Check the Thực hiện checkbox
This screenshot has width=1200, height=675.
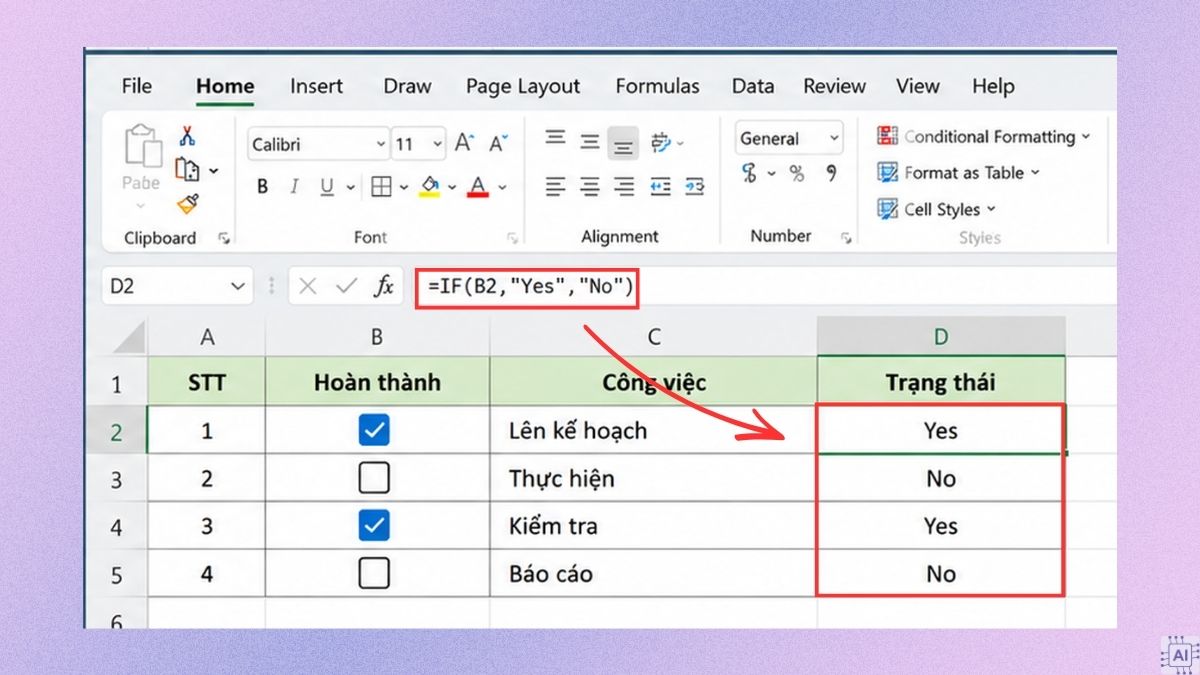[374, 478]
